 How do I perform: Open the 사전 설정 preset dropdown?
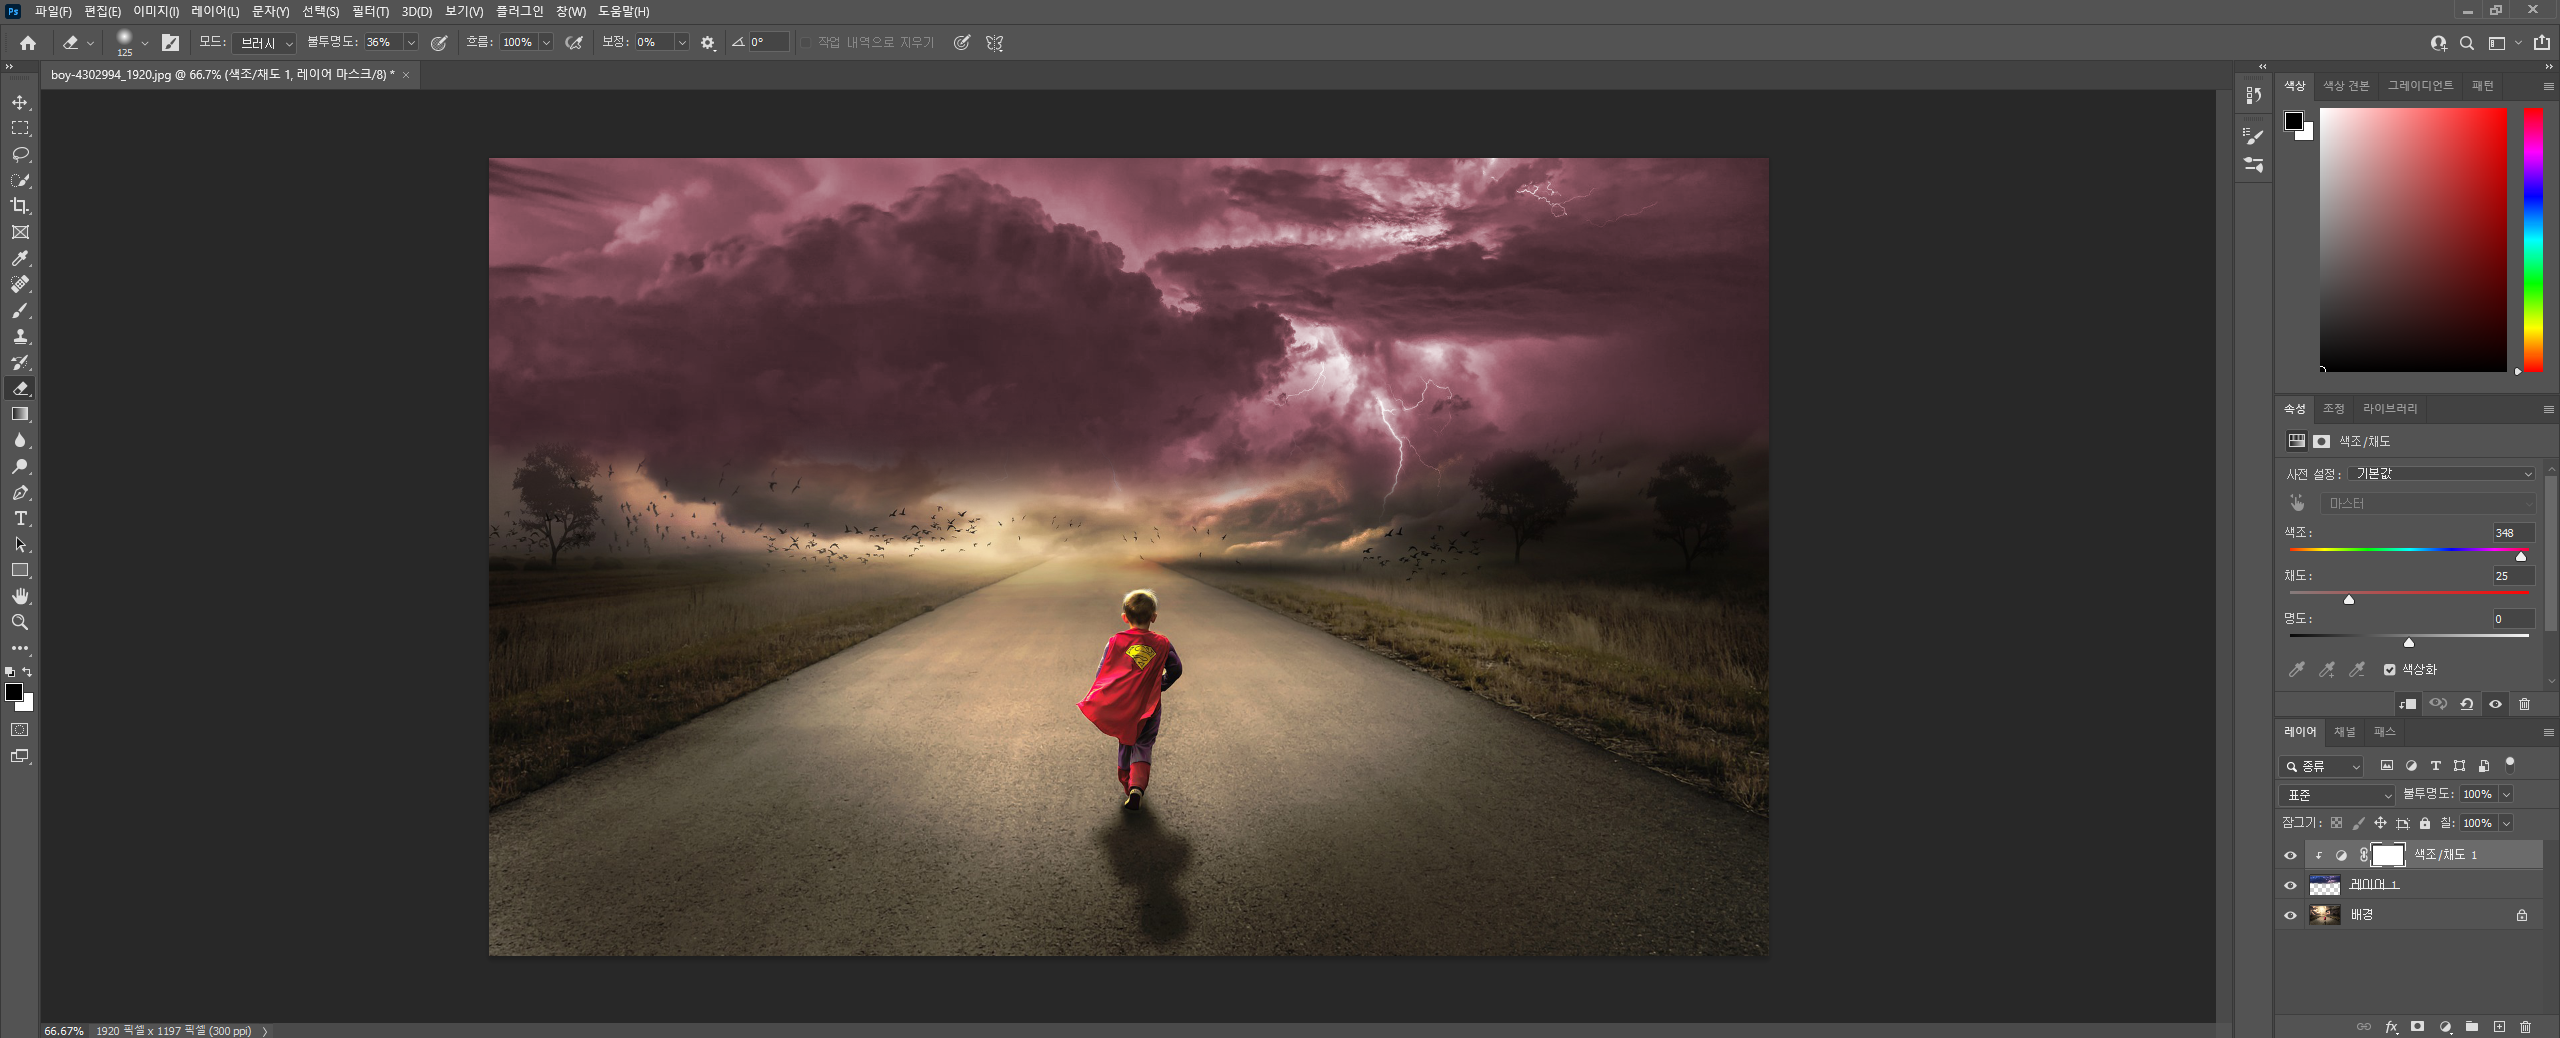pyautogui.click(x=2440, y=474)
